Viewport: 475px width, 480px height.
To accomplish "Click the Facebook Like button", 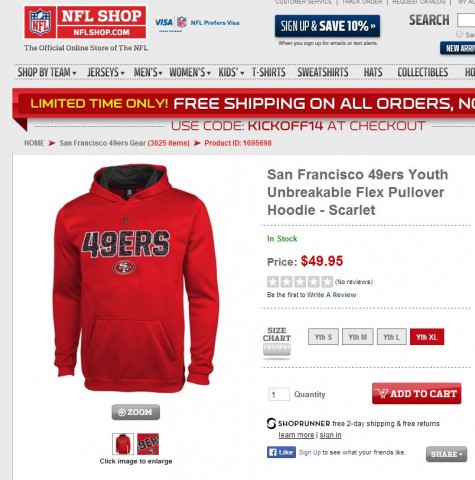I will (x=281, y=452).
